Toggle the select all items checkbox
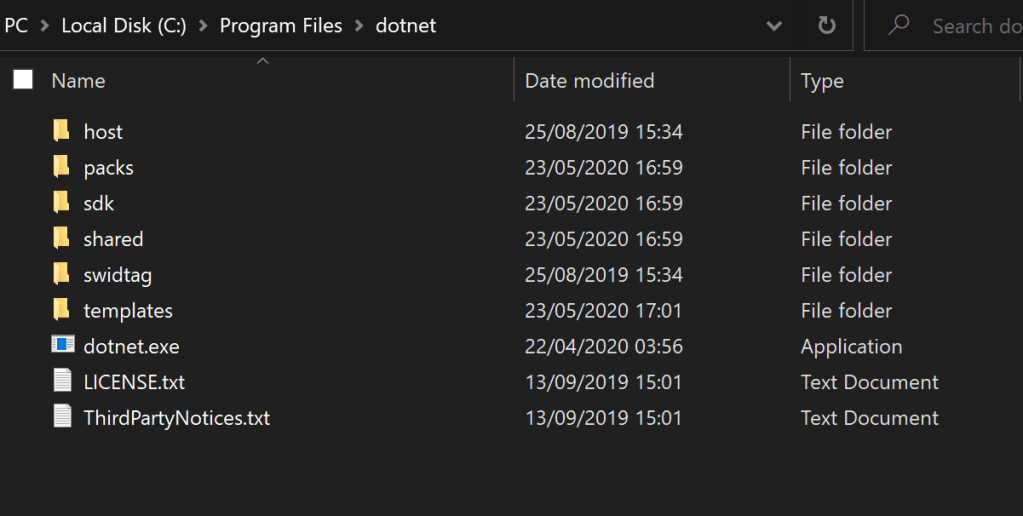The width and height of the screenshot is (1023, 516). point(23,80)
